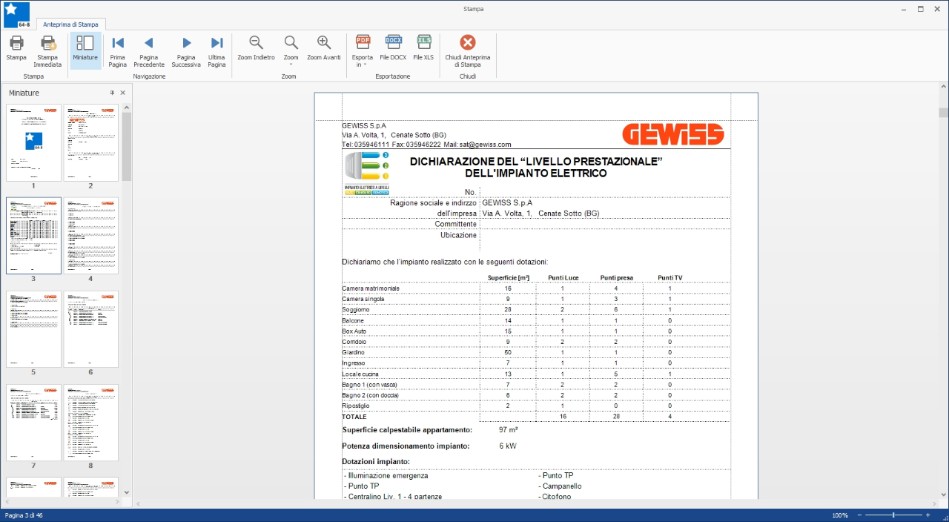The image size is (949, 522).
Task: Click thumbnail panel scroll down arrow
Action: [x=126, y=492]
